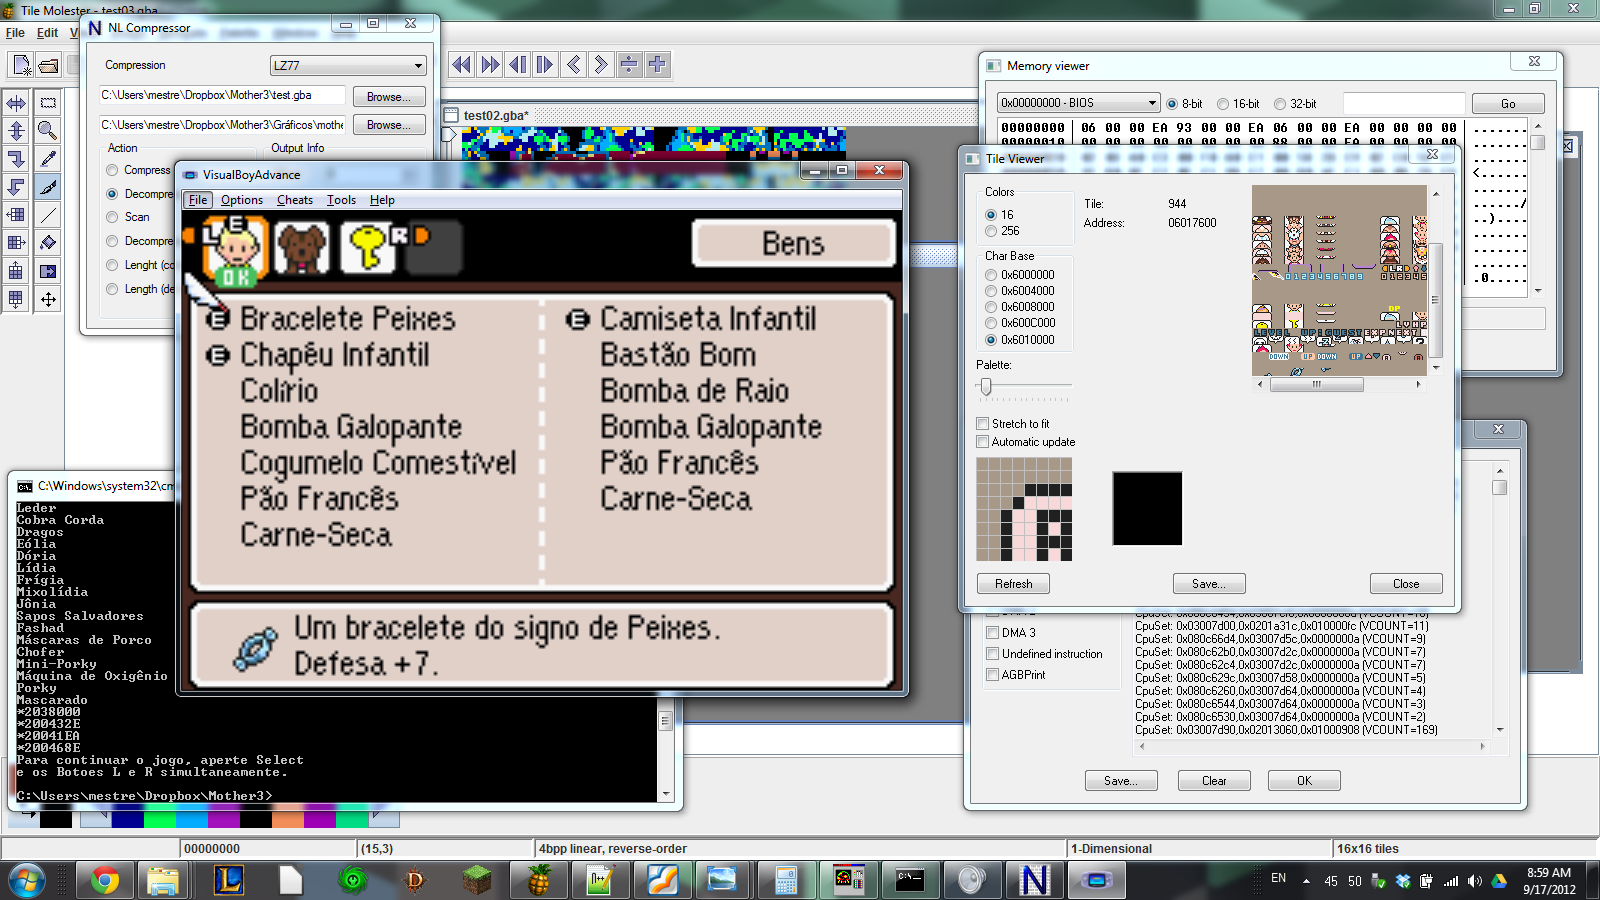The height and width of the screenshot is (900, 1600).
Task: Click Close in Tile Viewer
Action: pos(1406,584)
